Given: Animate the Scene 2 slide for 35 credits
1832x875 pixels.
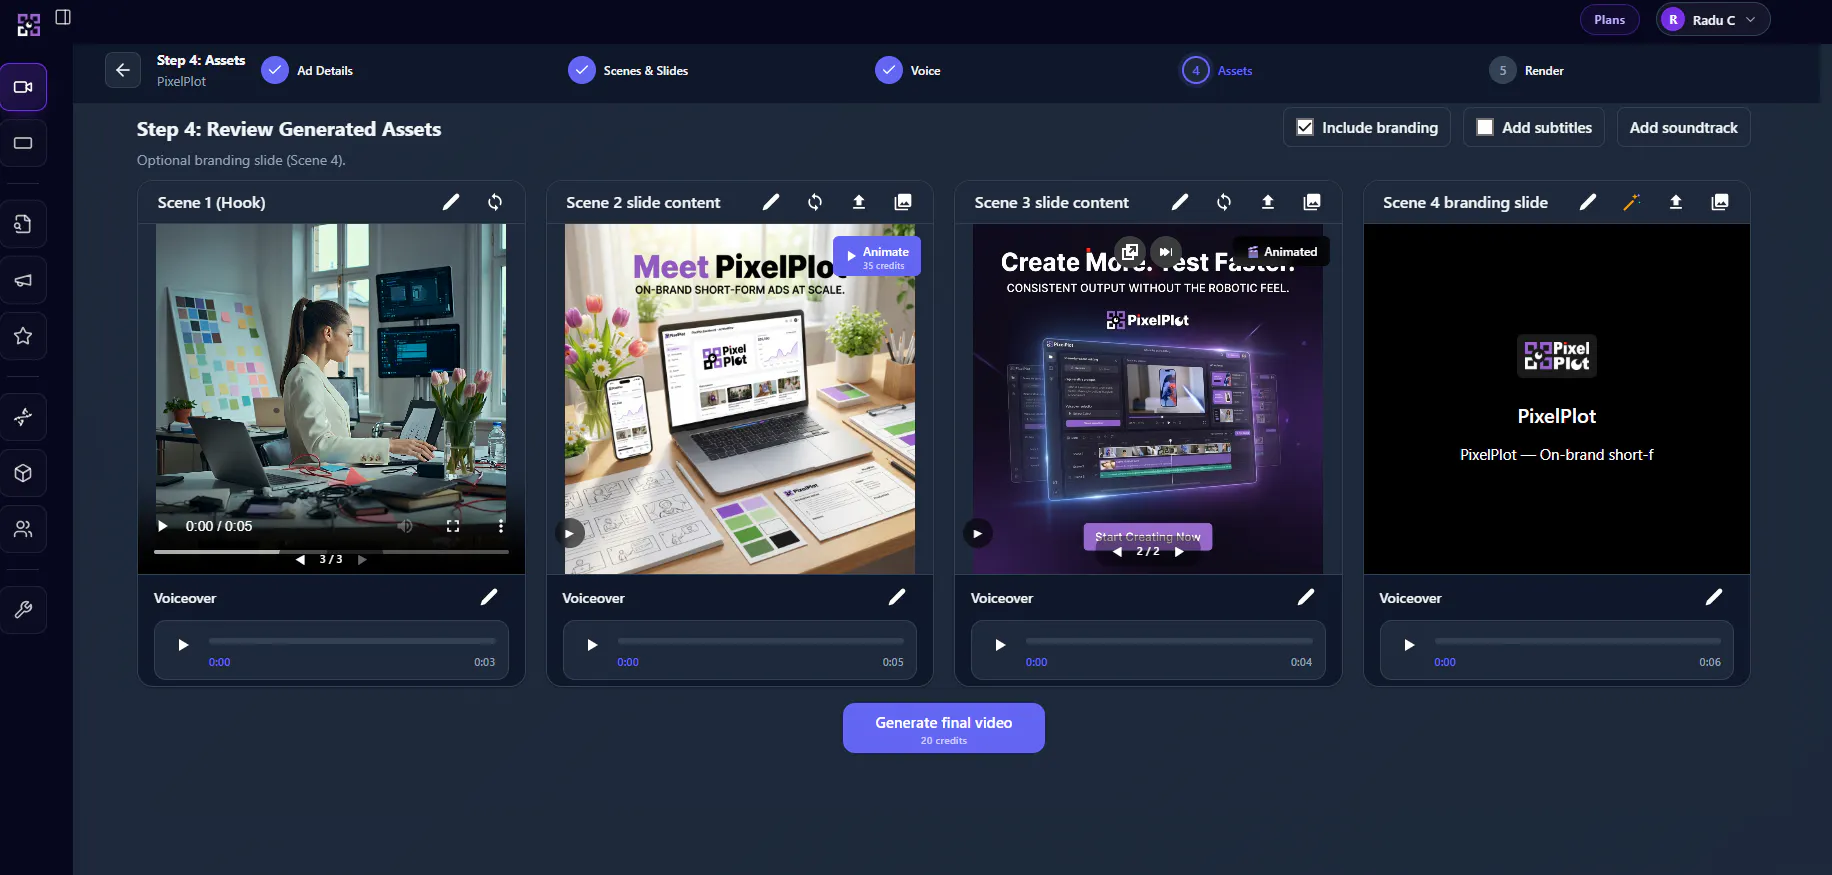Looking at the screenshot, I should 877,256.
